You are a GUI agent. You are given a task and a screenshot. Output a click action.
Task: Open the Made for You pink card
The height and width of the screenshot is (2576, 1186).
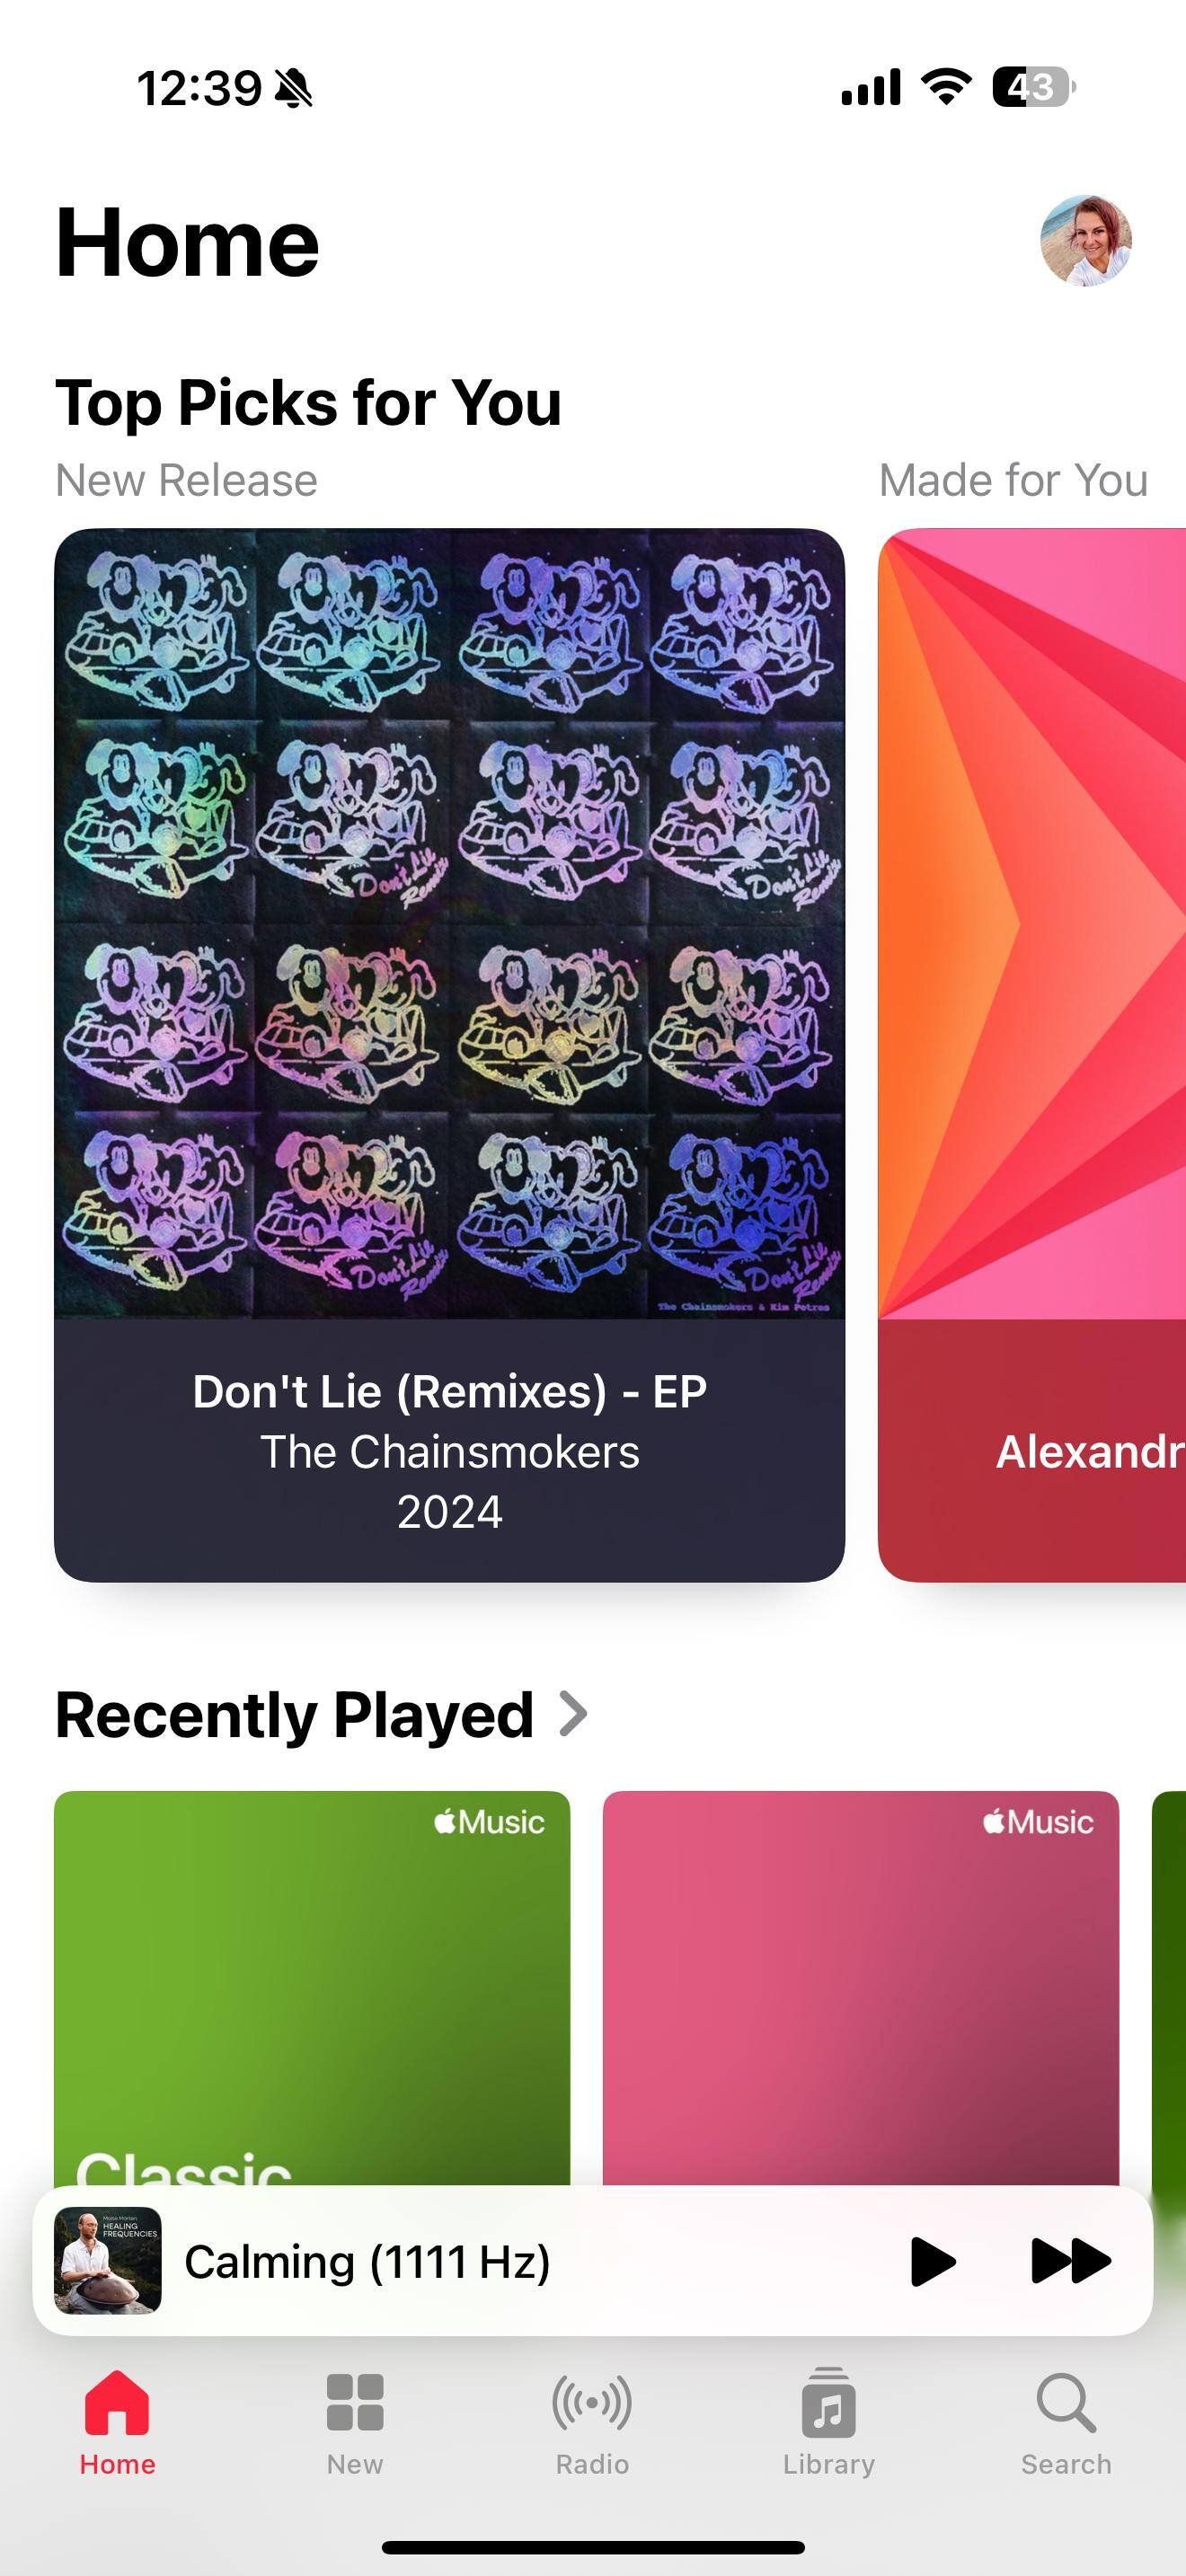(x=1032, y=1055)
